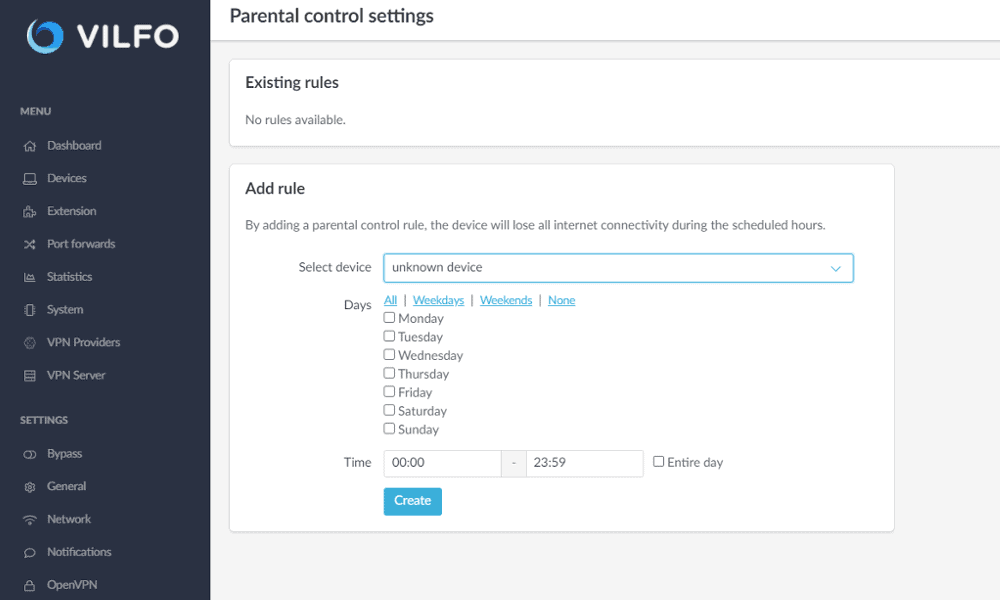Click the VPN Server icon

click(x=29, y=376)
